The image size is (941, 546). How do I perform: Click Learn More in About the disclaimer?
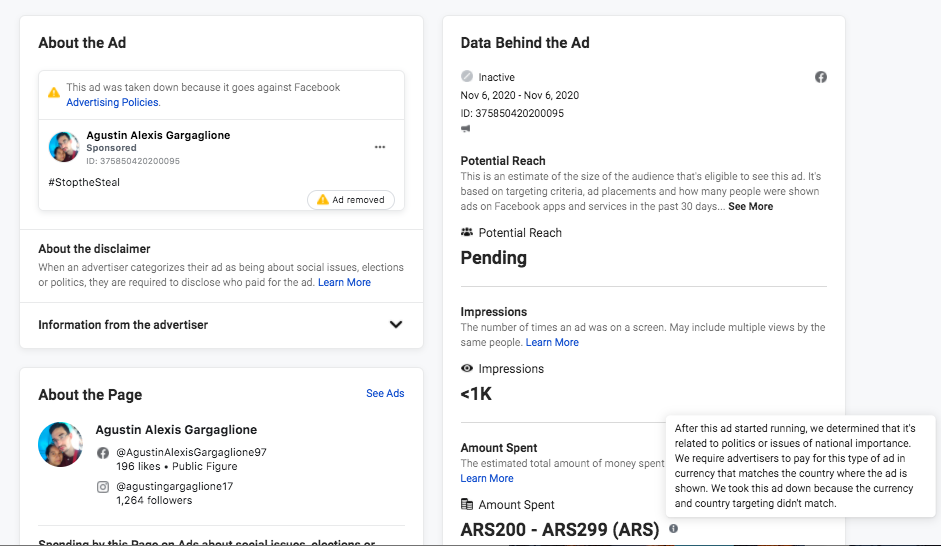point(344,283)
